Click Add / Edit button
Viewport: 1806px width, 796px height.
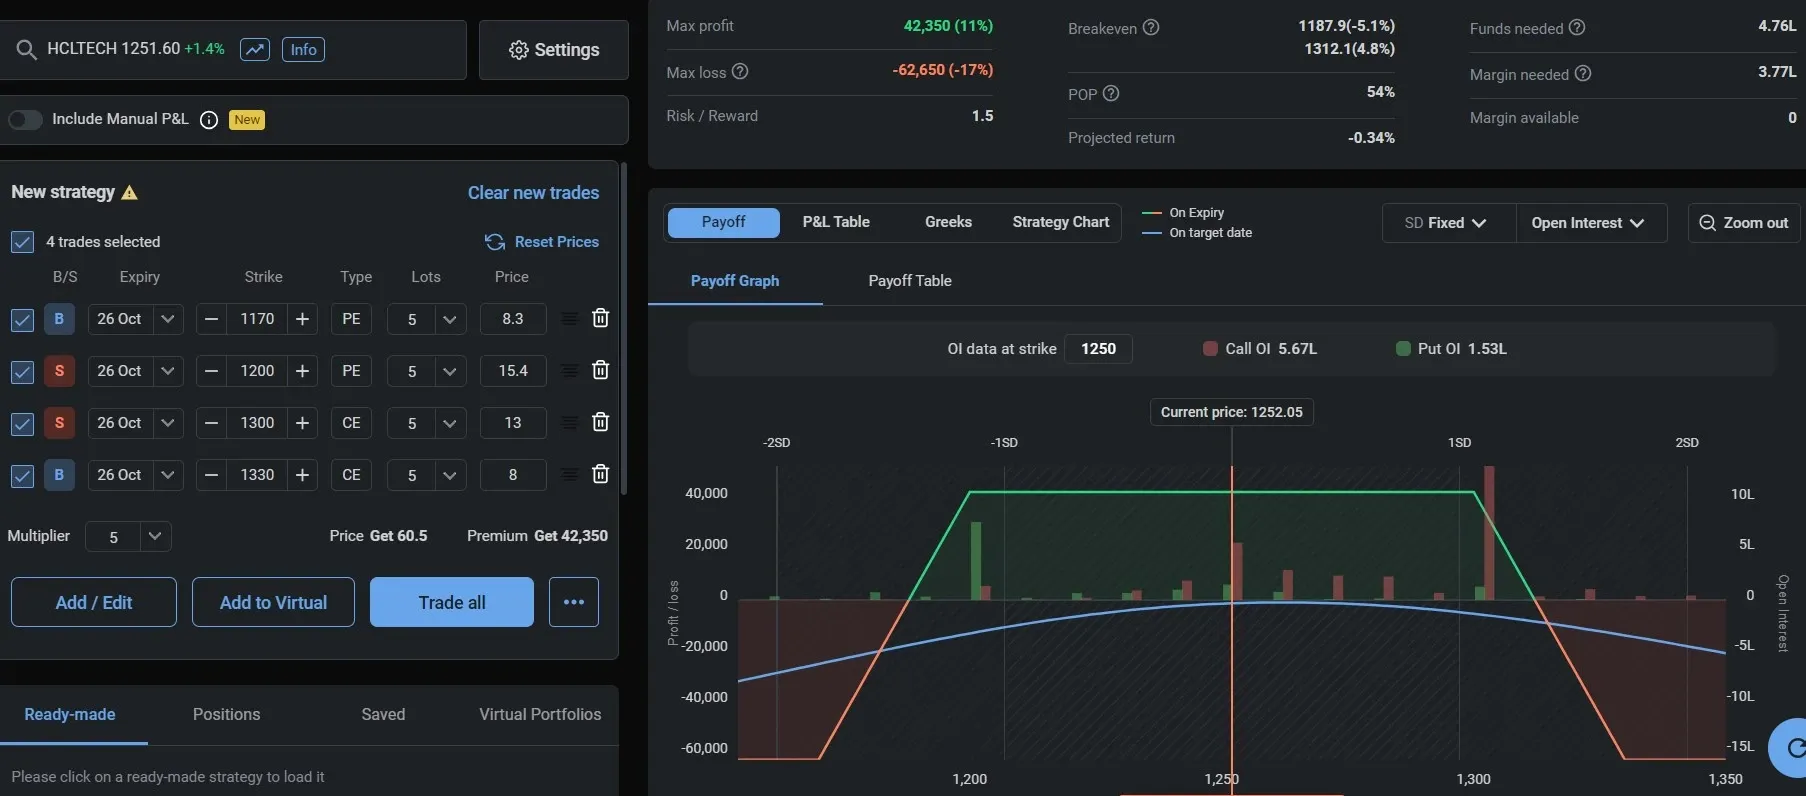pos(94,602)
